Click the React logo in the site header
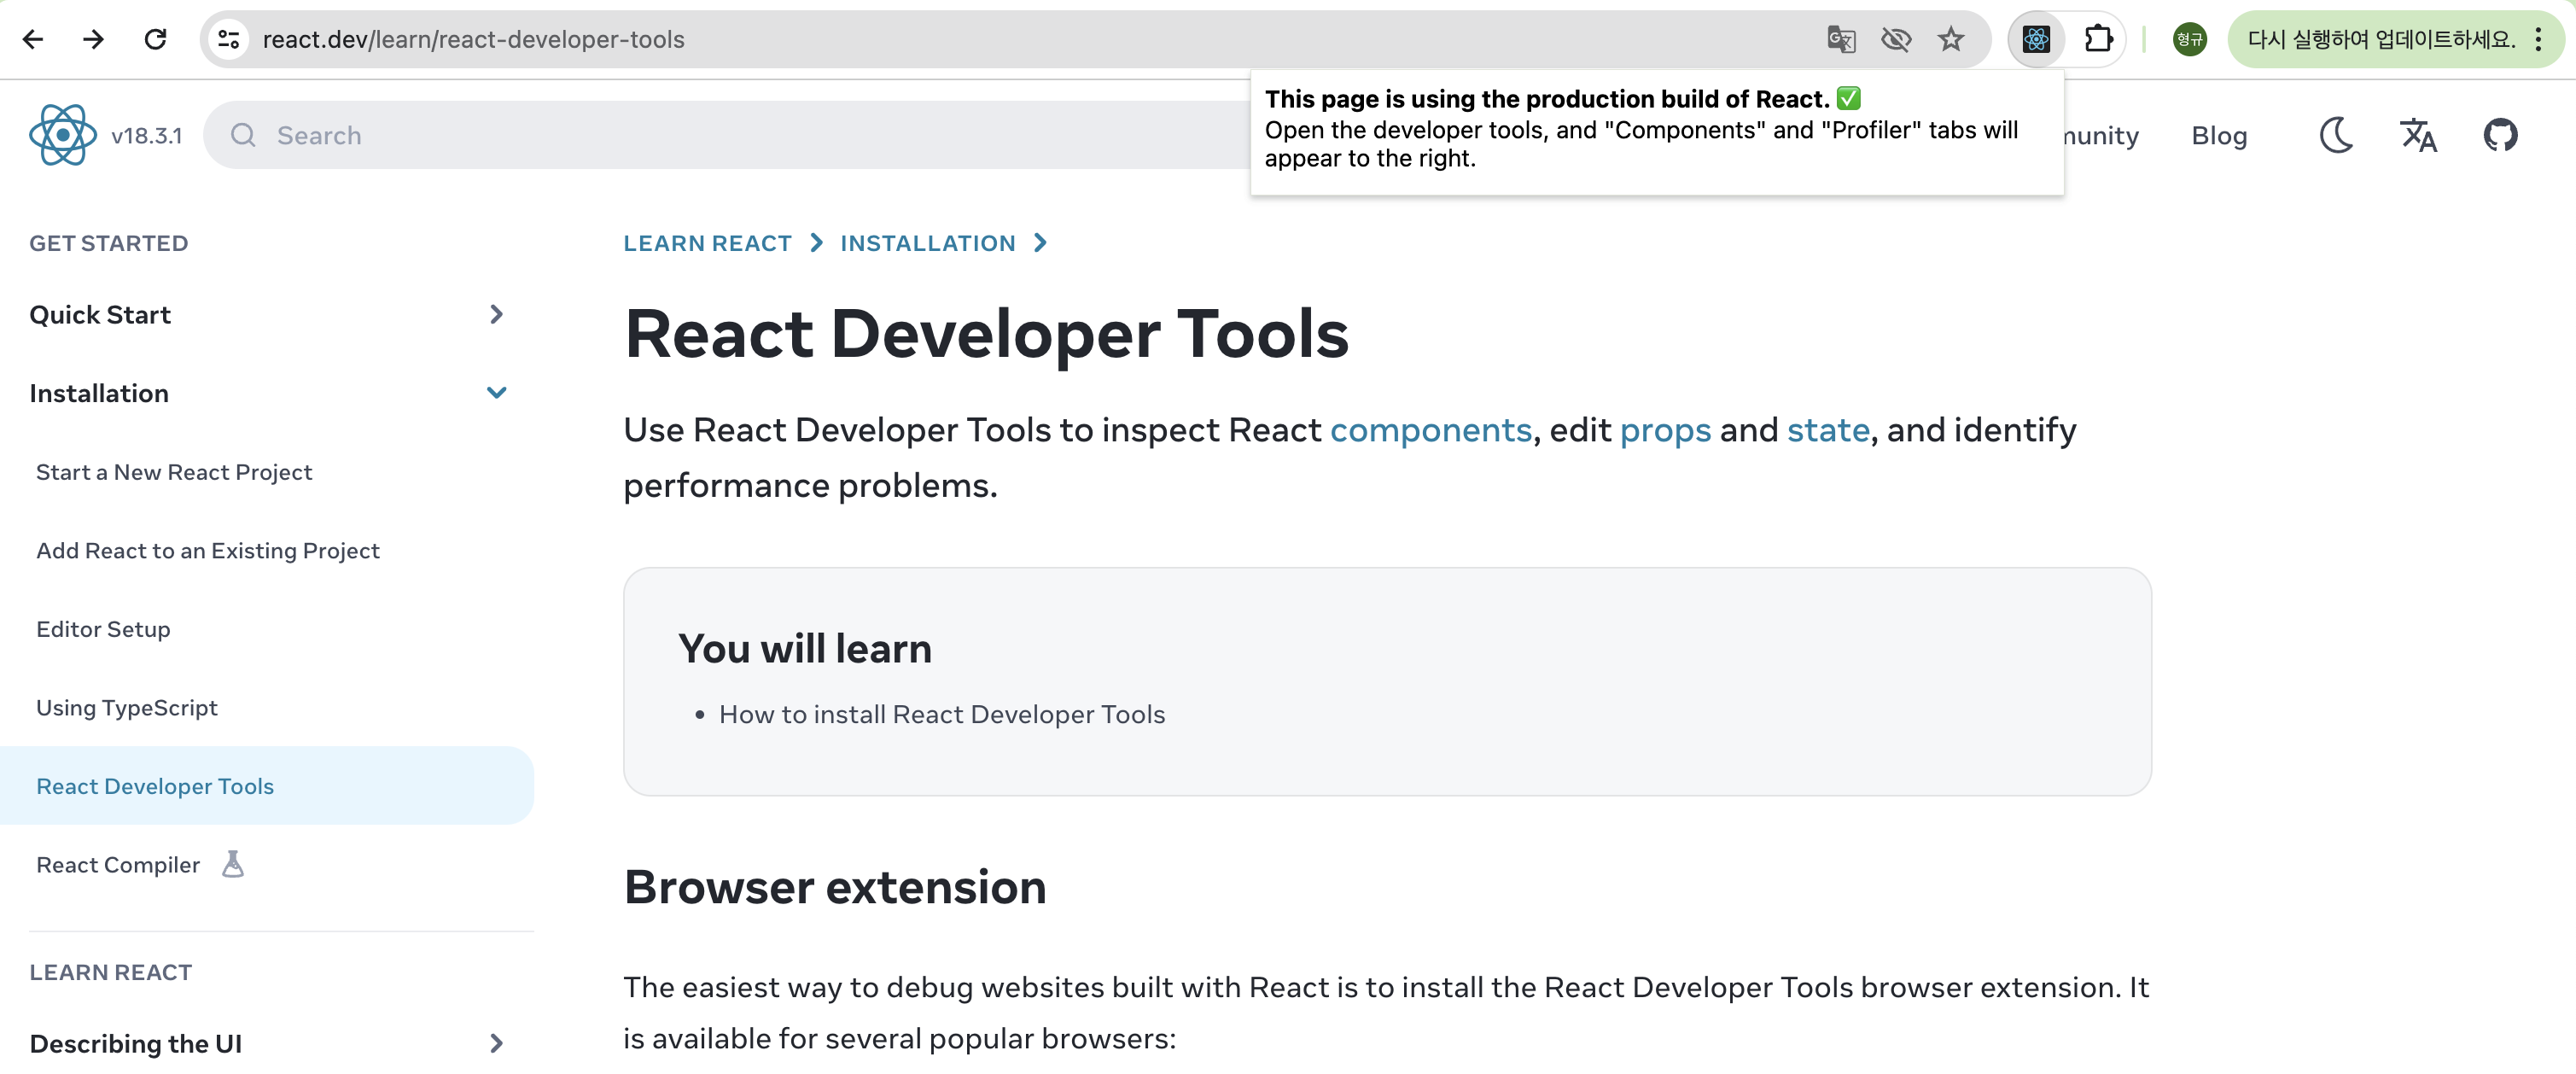This screenshot has height=1074, width=2576. point(63,134)
